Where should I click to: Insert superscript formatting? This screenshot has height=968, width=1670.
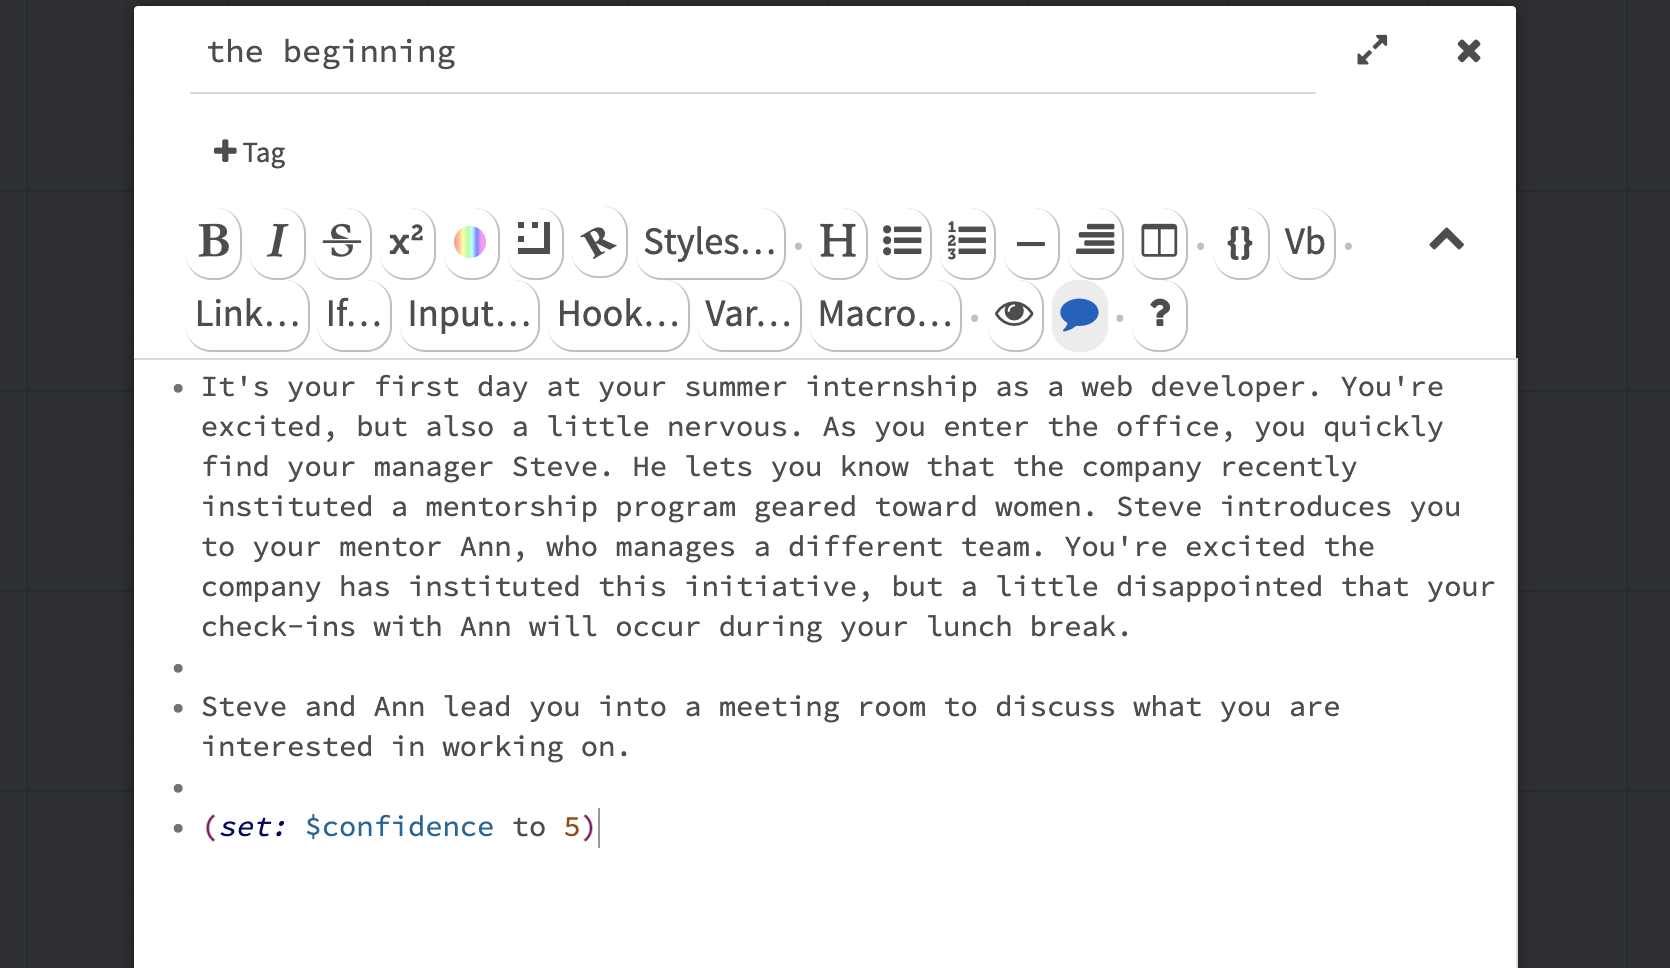406,242
